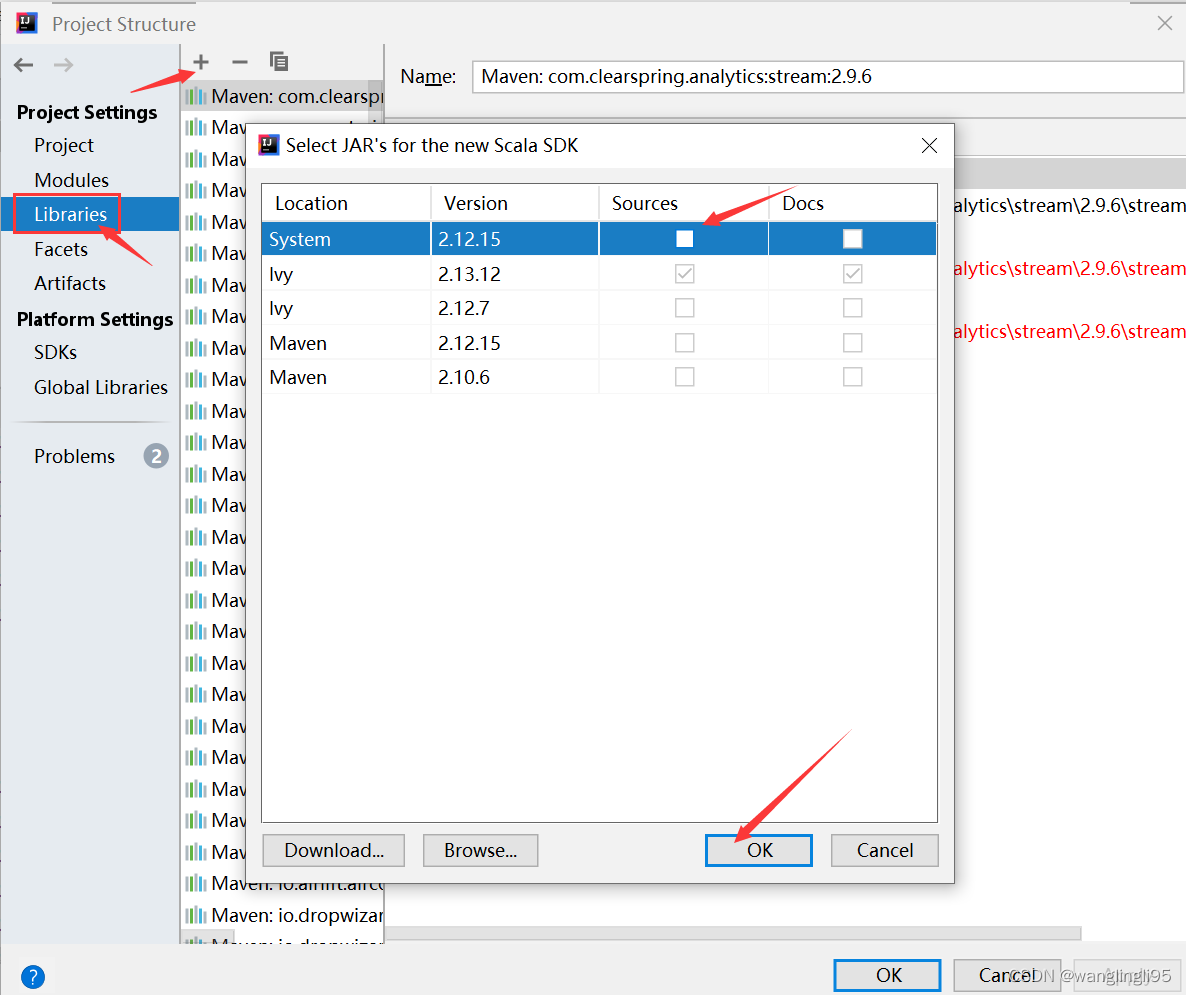Viewport: 1186px width, 995px height.
Task: Open the Project settings page
Action: point(64,145)
